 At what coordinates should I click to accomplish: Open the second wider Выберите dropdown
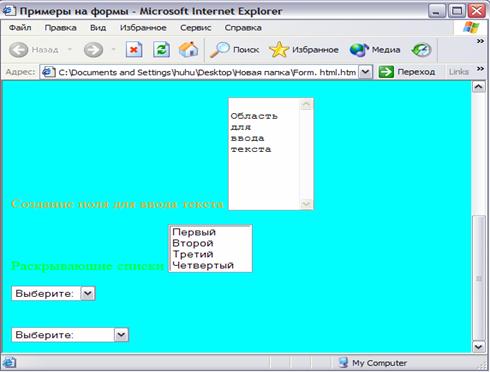[121, 335]
